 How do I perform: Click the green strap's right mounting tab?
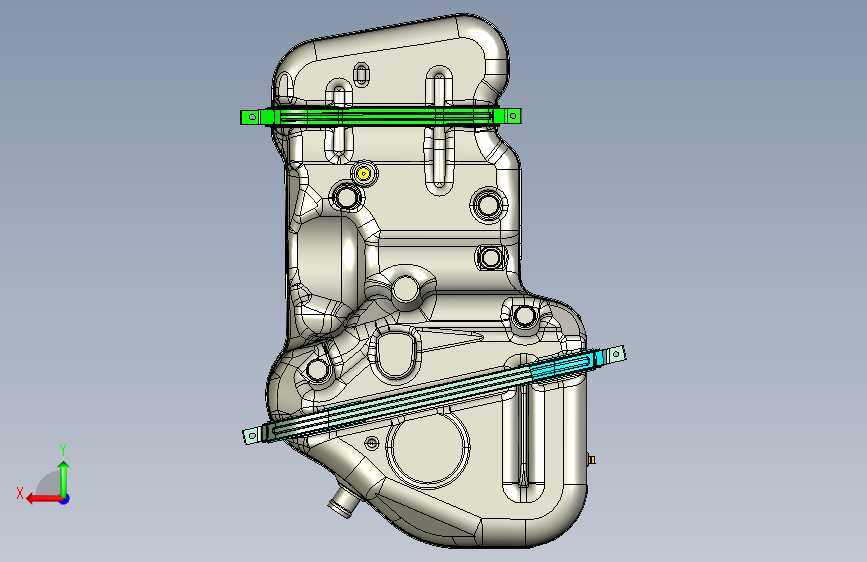pyautogui.click(x=513, y=116)
